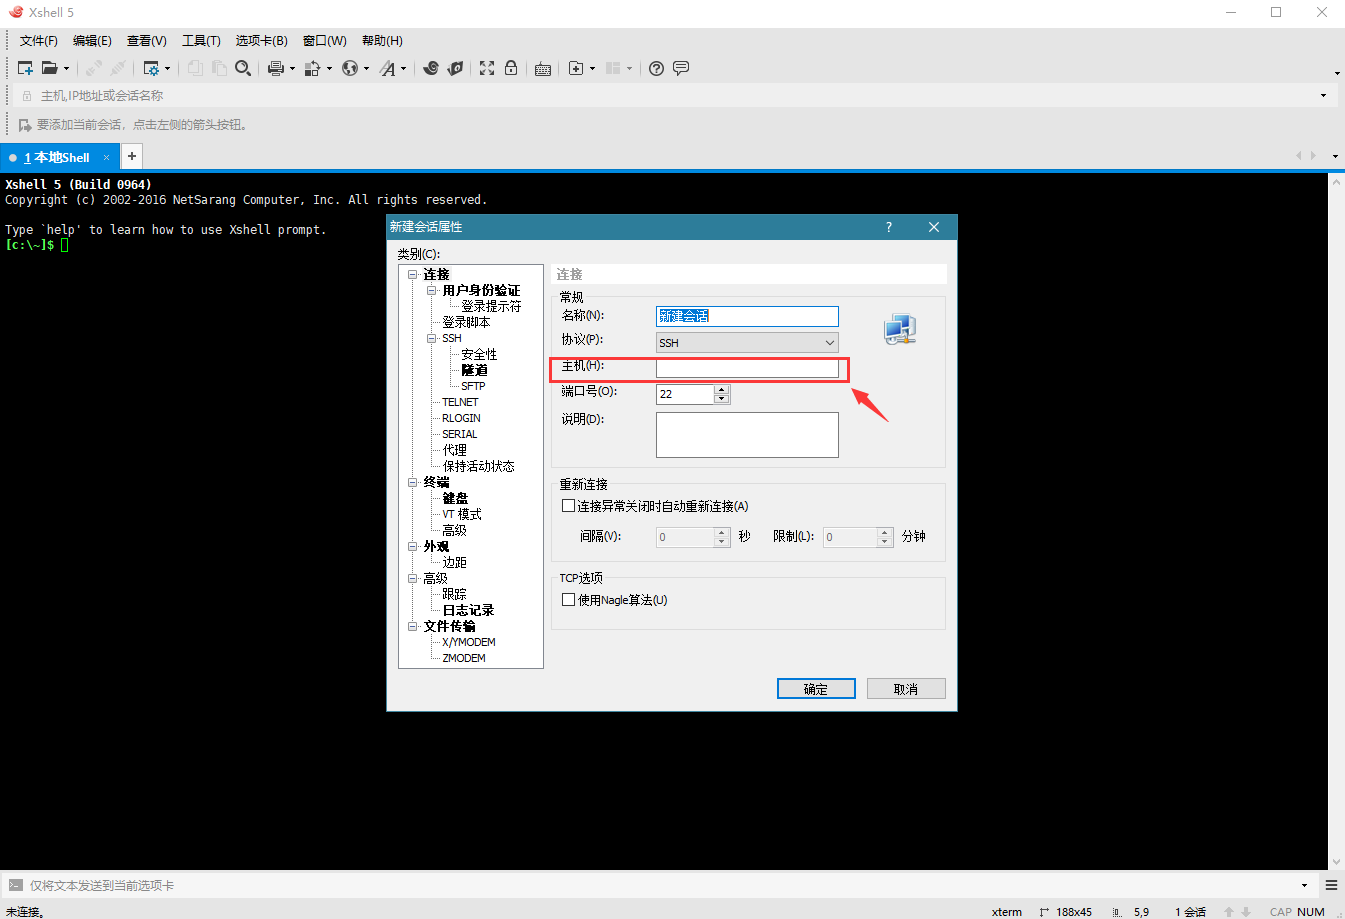This screenshot has height=919, width=1345.
Task: Click the Print toolbar icon
Action: point(275,68)
